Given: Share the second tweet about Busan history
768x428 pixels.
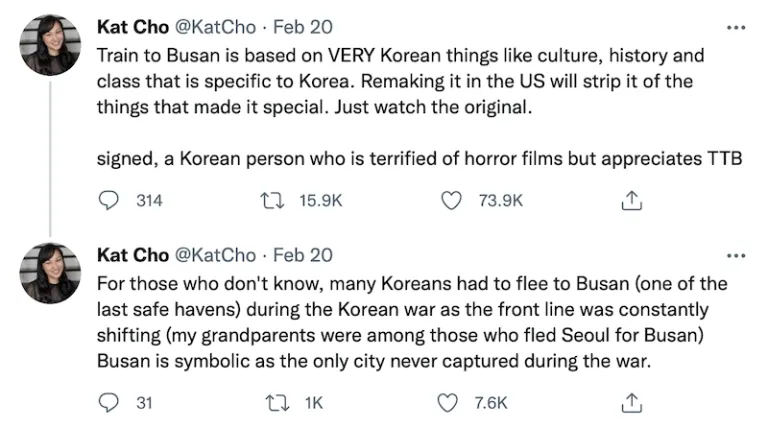Looking at the screenshot, I should click(x=631, y=403).
